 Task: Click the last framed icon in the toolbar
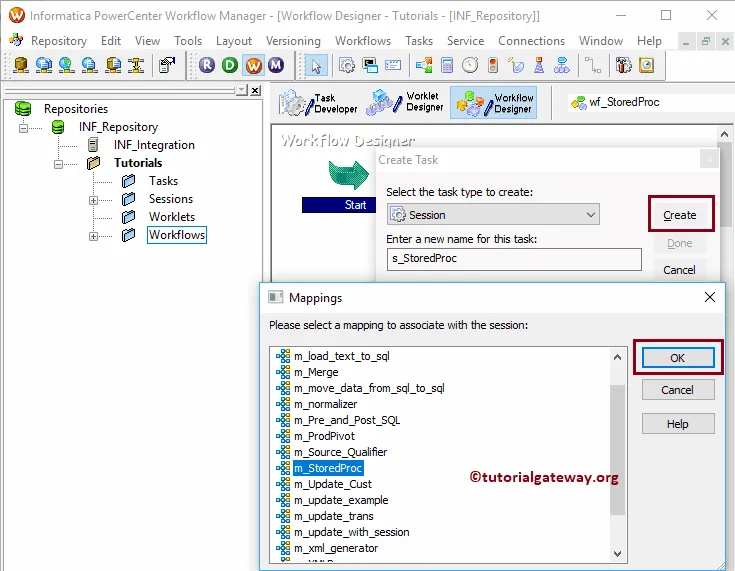point(646,65)
